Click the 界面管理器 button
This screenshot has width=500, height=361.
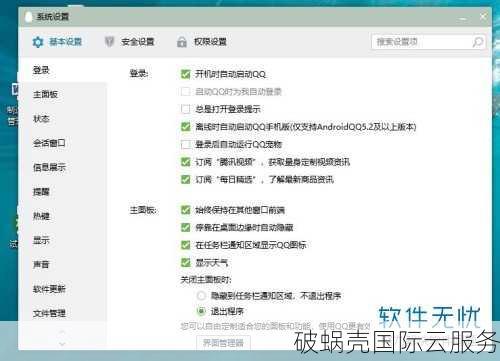click(223, 342)
